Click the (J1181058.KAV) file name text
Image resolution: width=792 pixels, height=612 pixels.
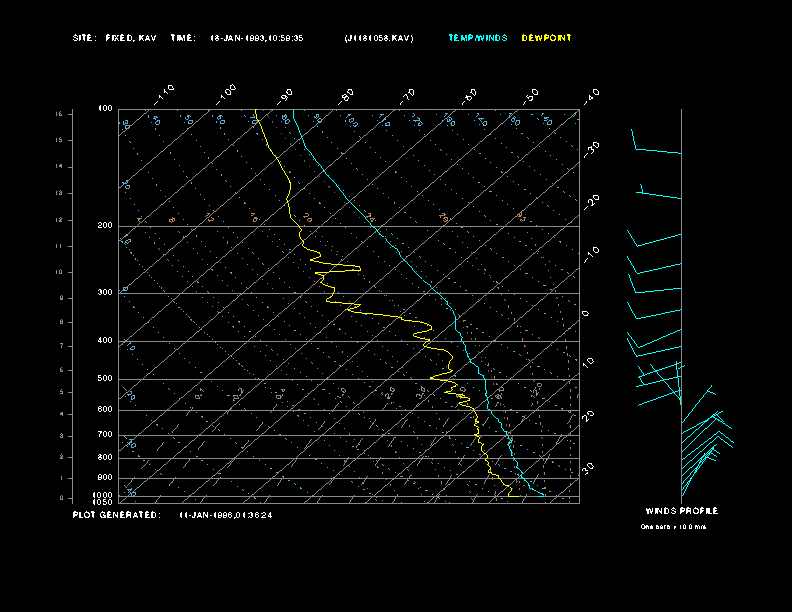click(x=379, y=38)
